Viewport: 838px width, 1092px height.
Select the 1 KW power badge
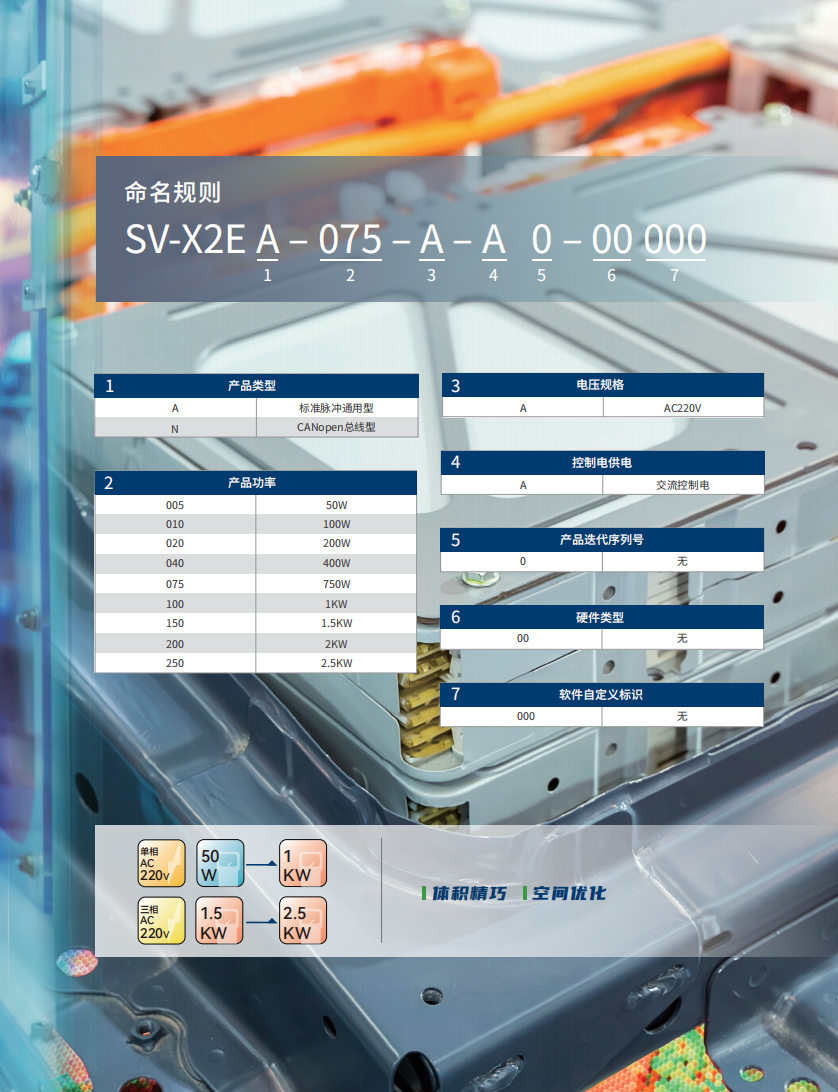303,864
